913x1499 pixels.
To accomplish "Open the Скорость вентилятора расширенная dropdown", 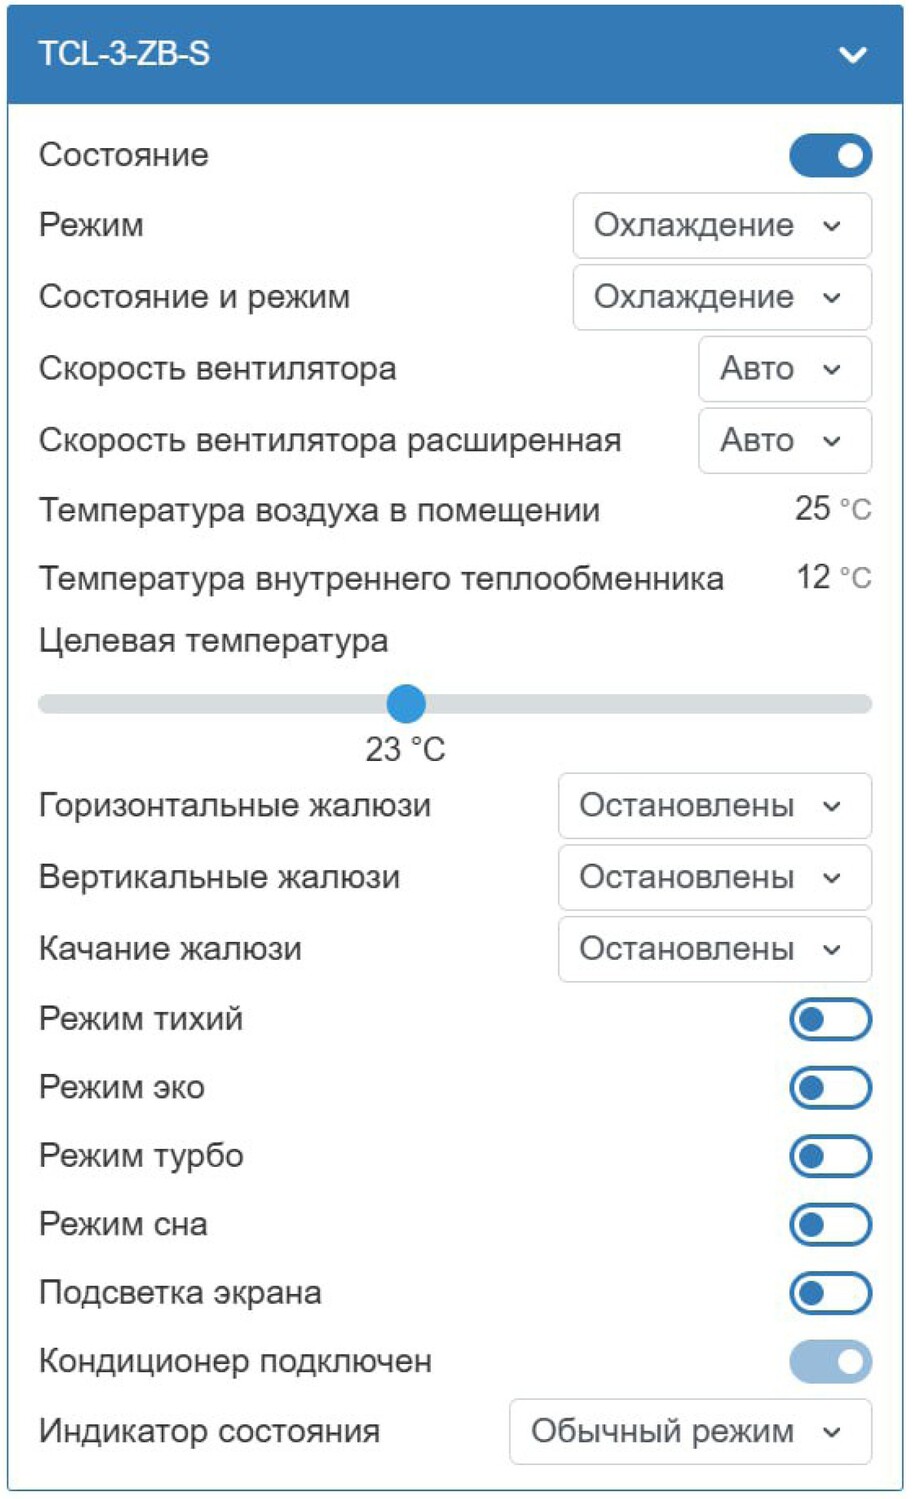I will pos(785,441).
